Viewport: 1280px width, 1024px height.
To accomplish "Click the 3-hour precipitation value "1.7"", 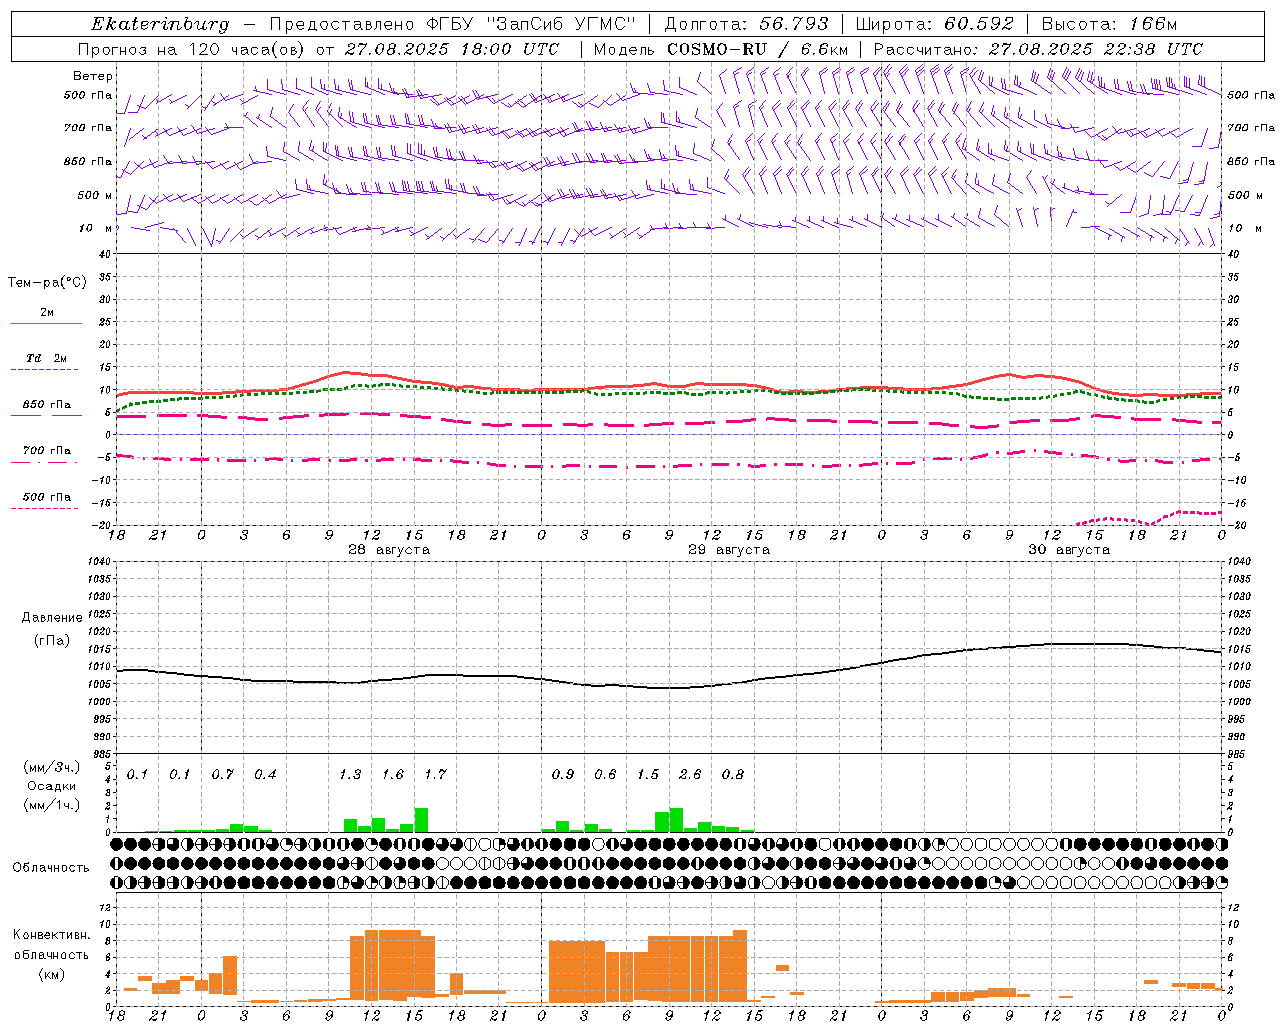I will (435, 774).
